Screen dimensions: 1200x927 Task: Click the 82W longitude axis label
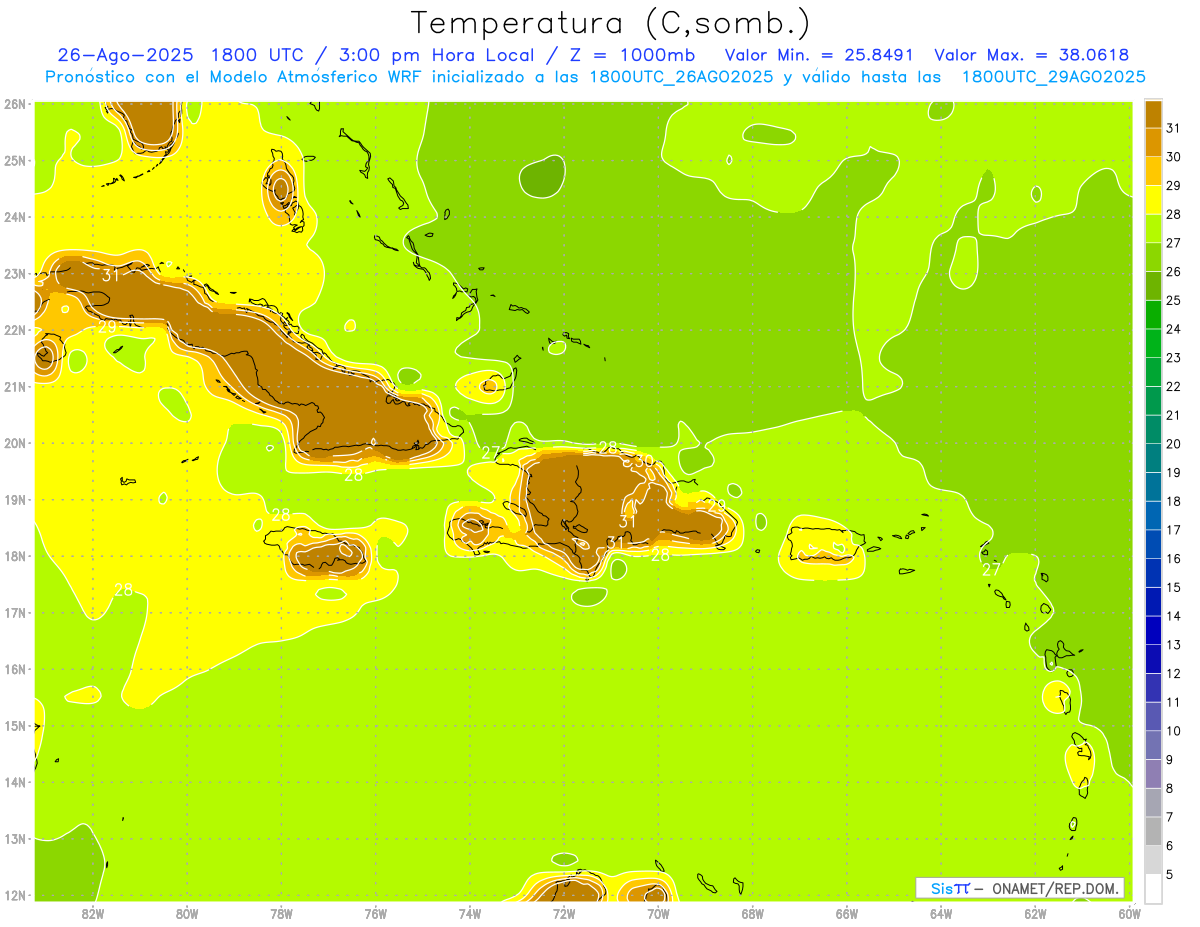click(x=93, y=914)
